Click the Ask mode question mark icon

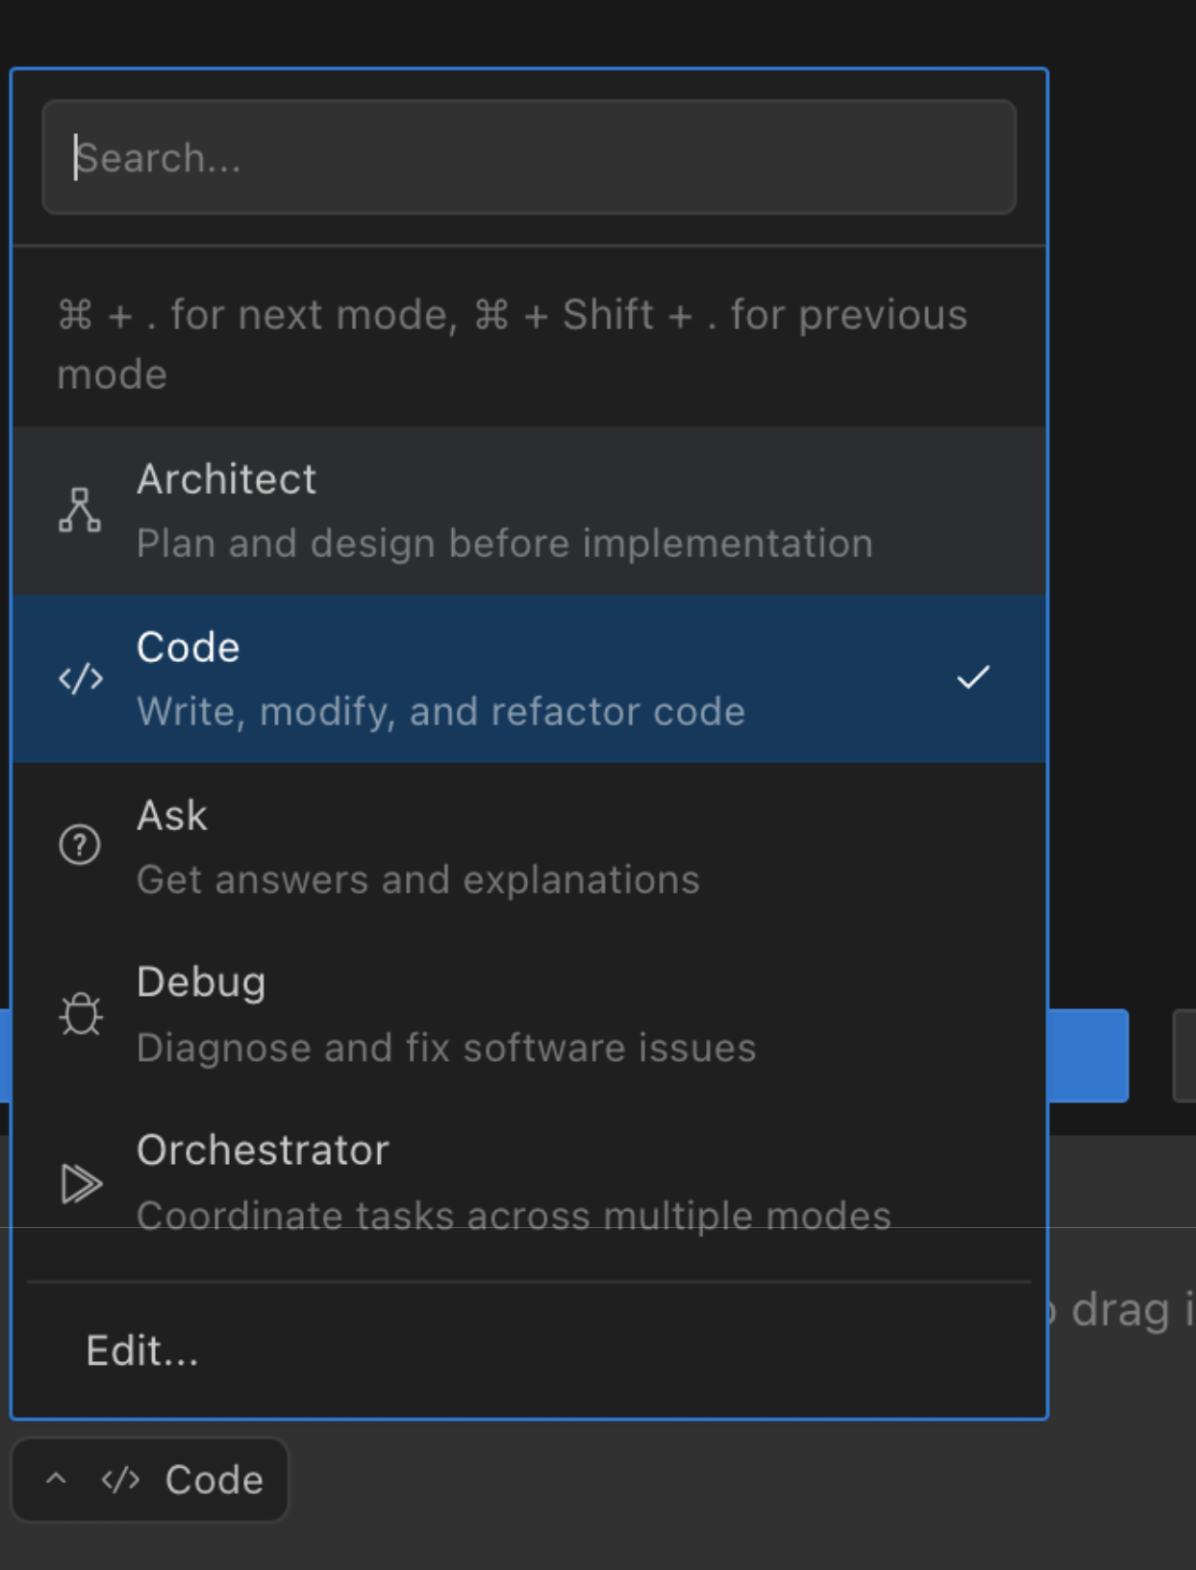point(80,845)
